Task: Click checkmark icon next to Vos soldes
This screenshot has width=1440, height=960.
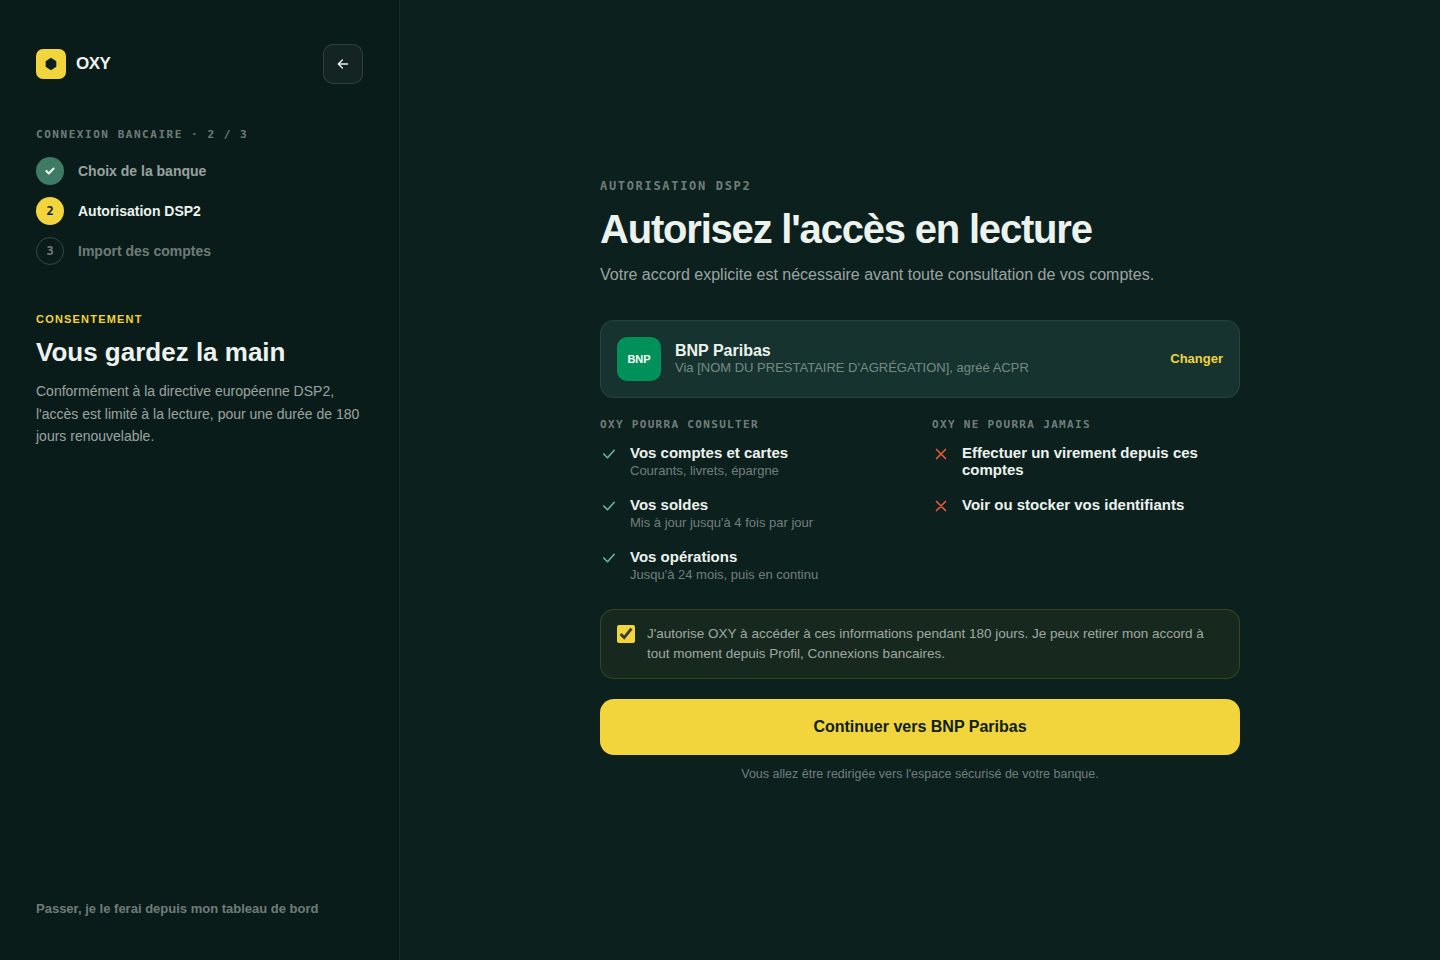Action: click(x=609, y=506)
